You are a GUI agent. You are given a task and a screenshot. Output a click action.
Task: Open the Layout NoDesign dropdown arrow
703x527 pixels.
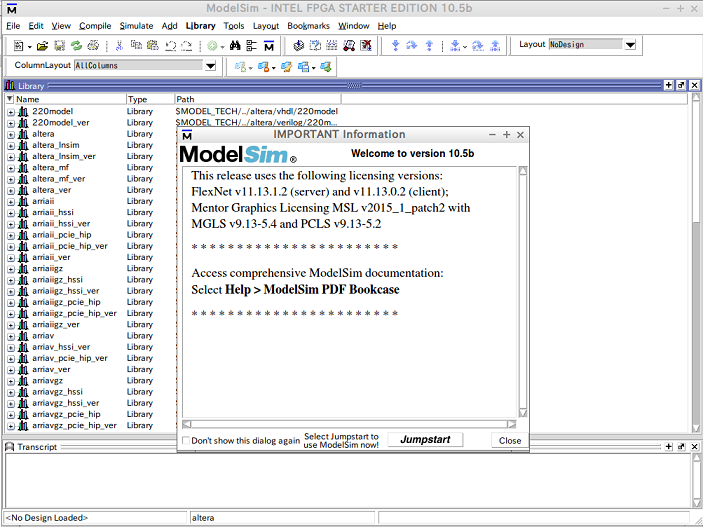click(630, 45)
